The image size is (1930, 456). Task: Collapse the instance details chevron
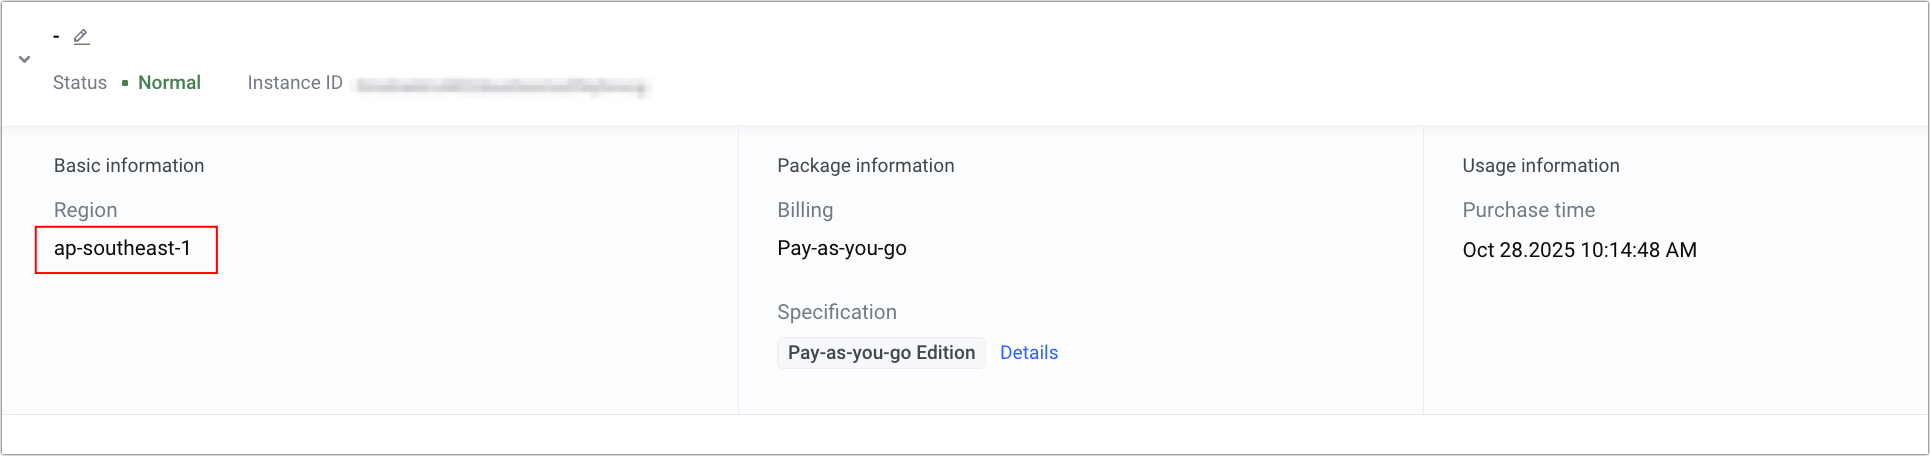pos(25,60)
